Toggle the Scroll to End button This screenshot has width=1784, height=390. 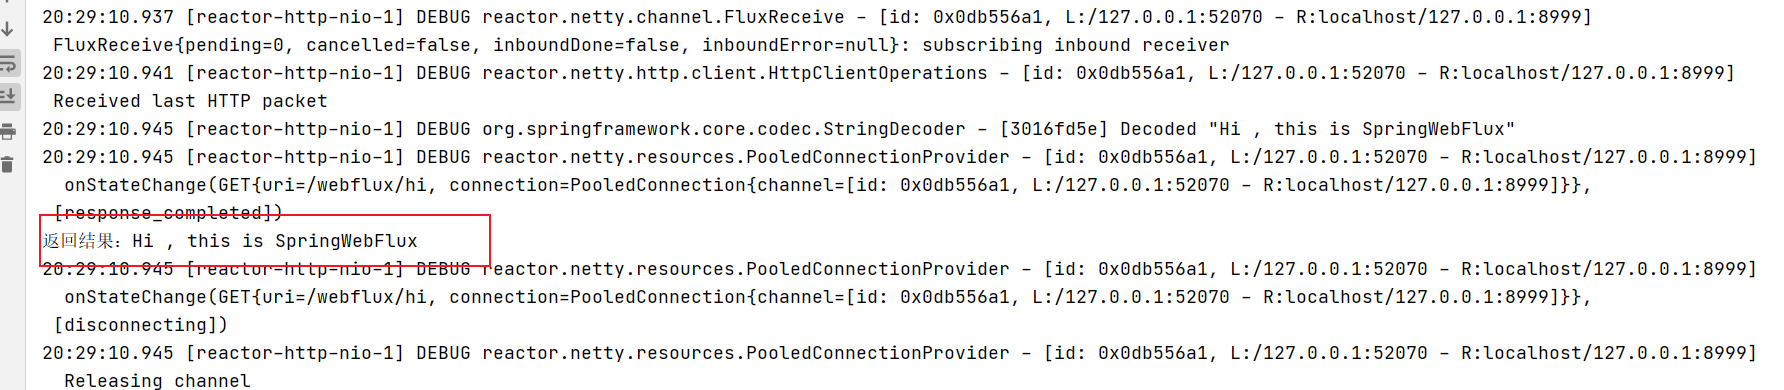[x=8, y=97]
